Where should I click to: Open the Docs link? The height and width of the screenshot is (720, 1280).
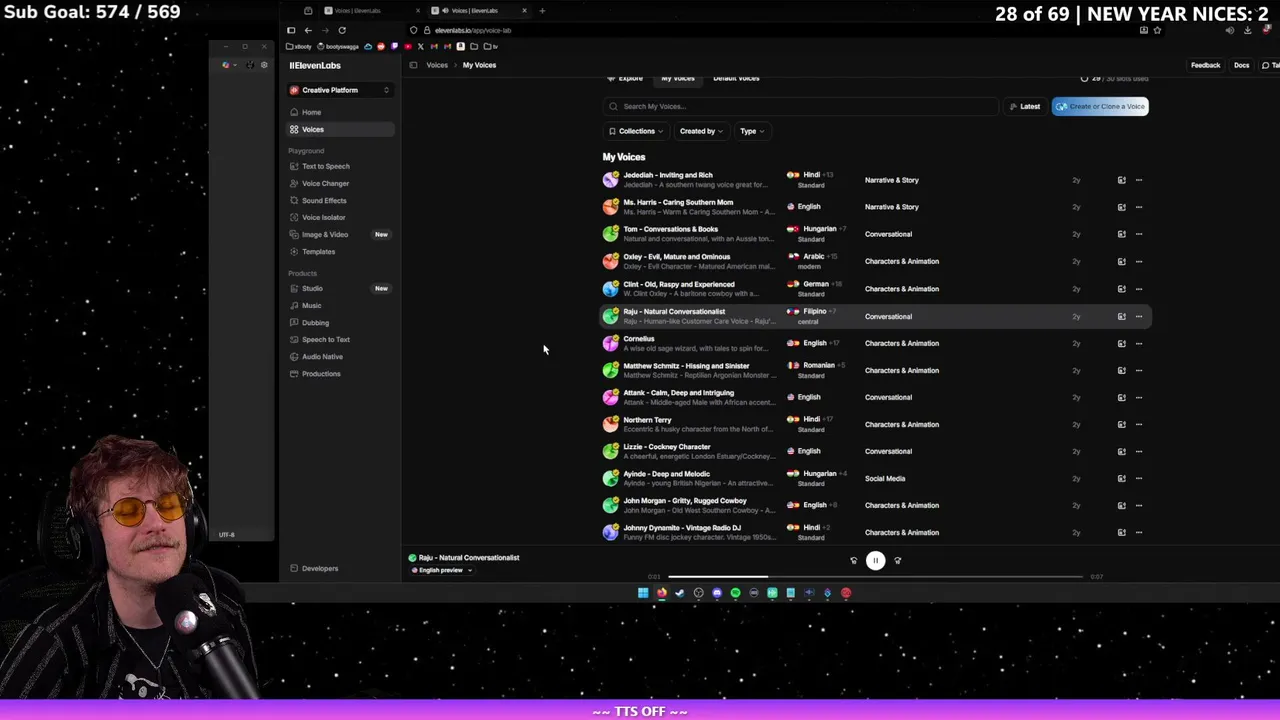point(1241,65)
